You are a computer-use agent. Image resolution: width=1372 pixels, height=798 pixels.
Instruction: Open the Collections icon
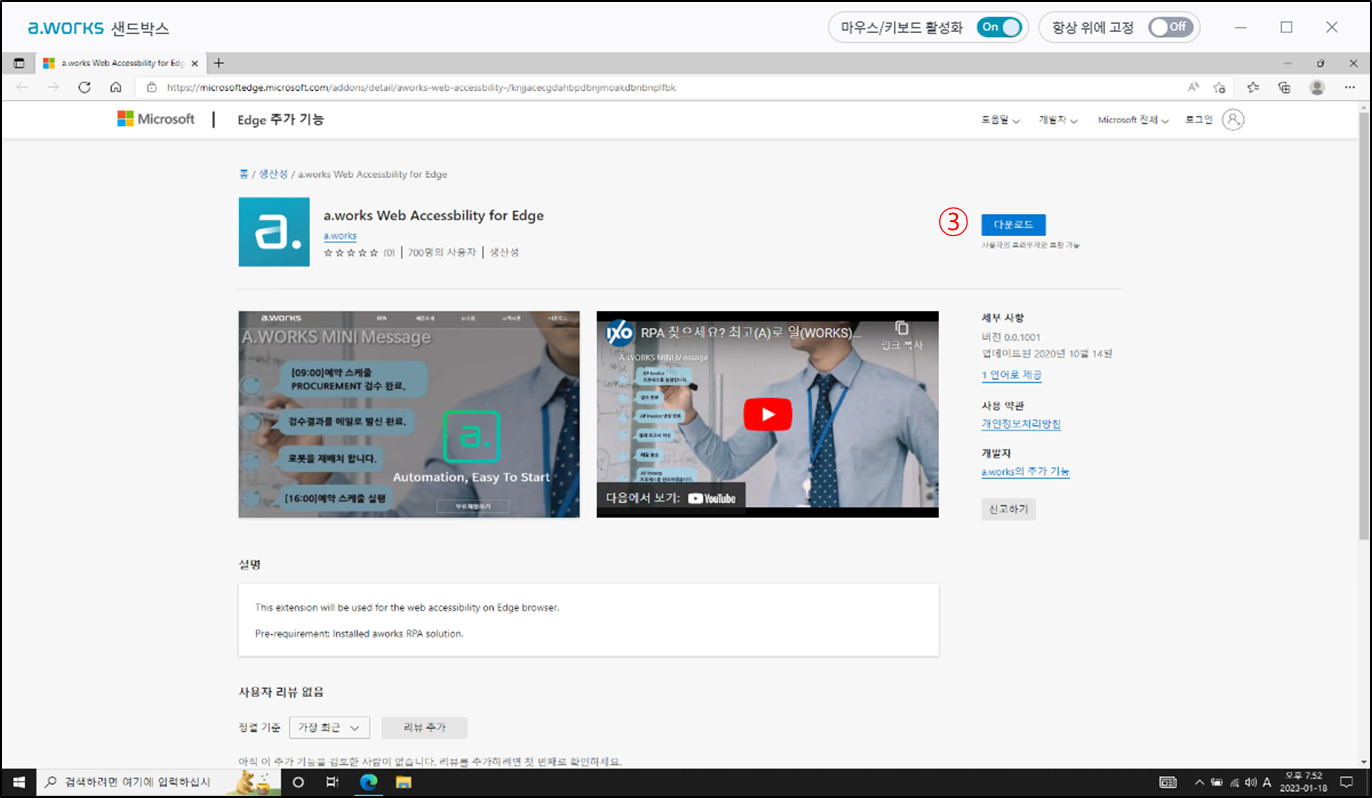tap(1285, 87)
